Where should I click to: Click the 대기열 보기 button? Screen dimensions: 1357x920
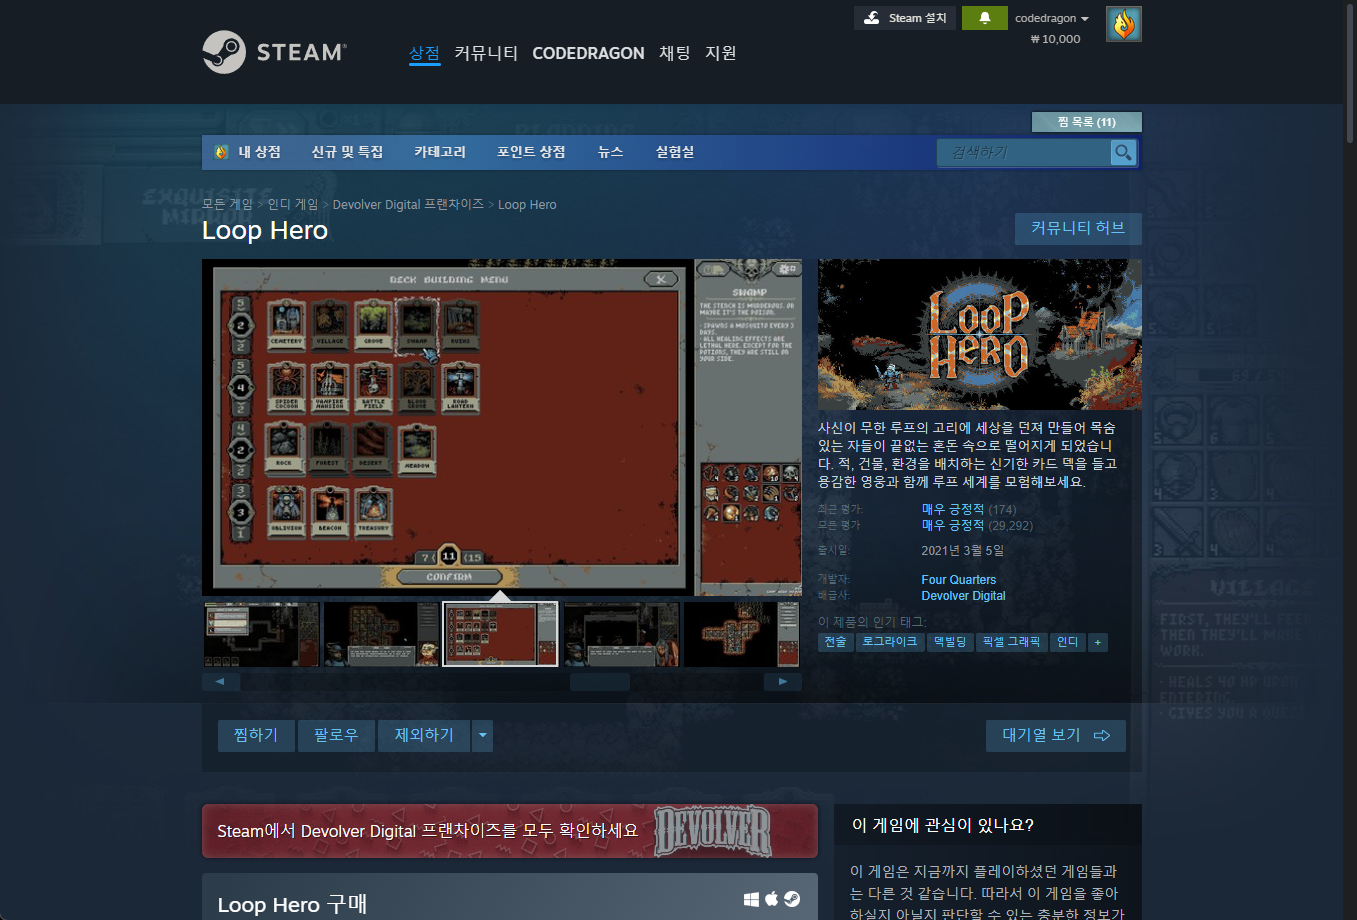click(1055, 735)
